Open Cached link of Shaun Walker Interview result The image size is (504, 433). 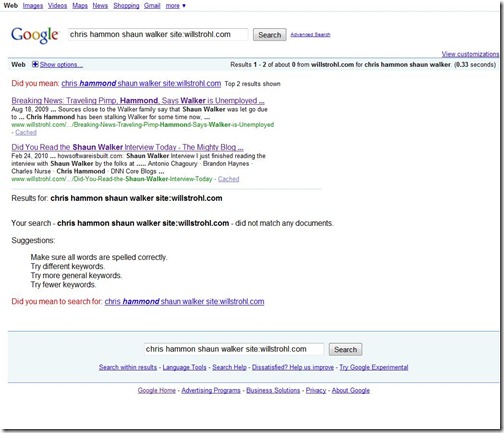229,179
